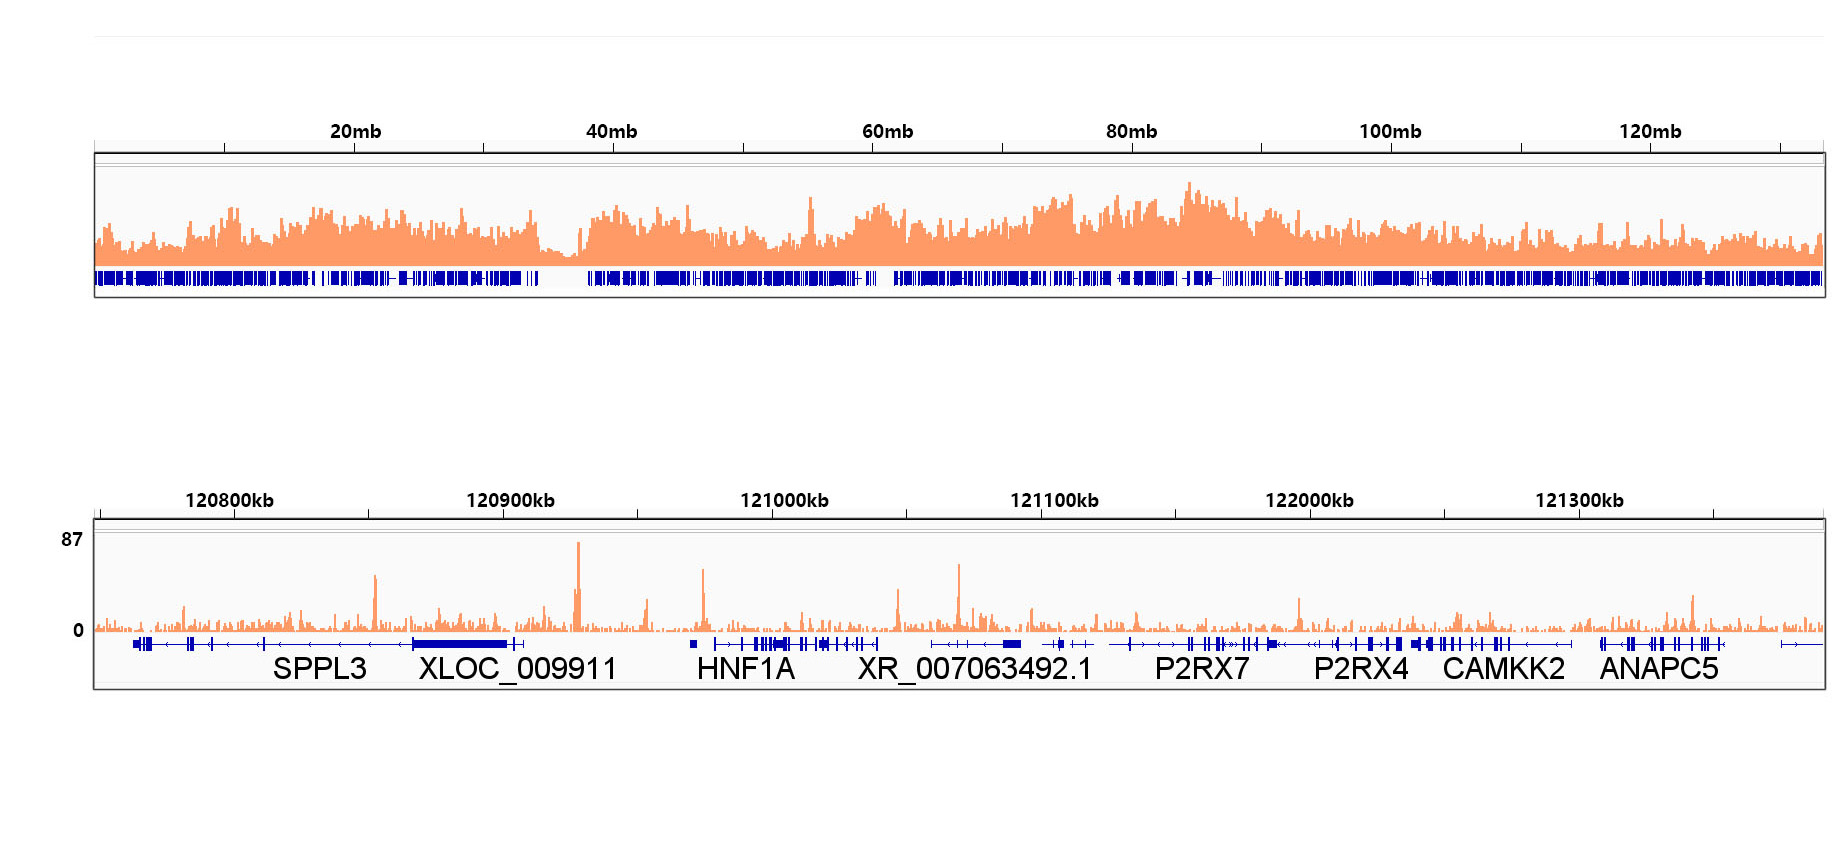This screenshot has width=1843, height=850.
Task: Click the y-axis maximum value 87
Action: [72, 540]
